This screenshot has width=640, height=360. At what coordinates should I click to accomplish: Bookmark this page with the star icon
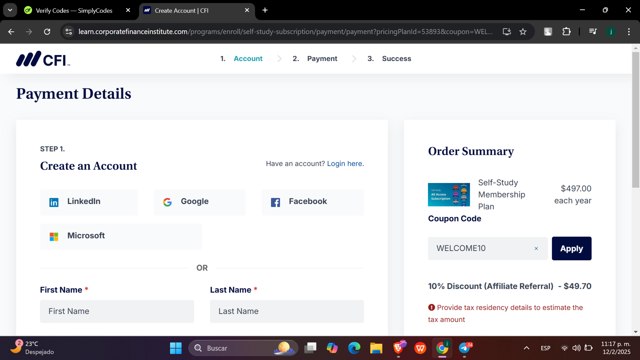click(523, 31)
